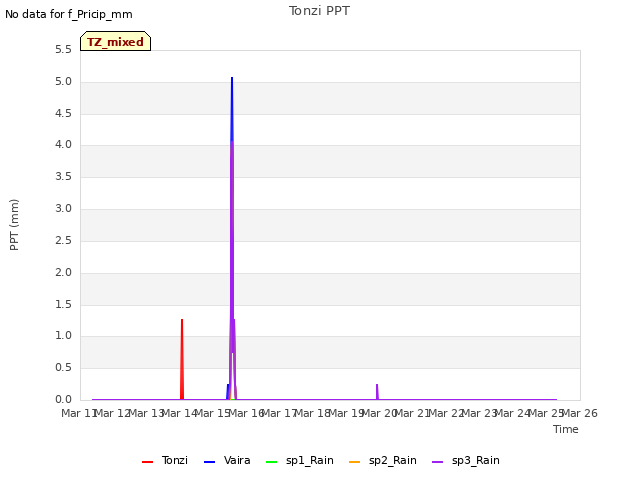Click the 'No data for f_Pricip_mm' message
This screenshot has height=480, width=640.
[69, 14]
